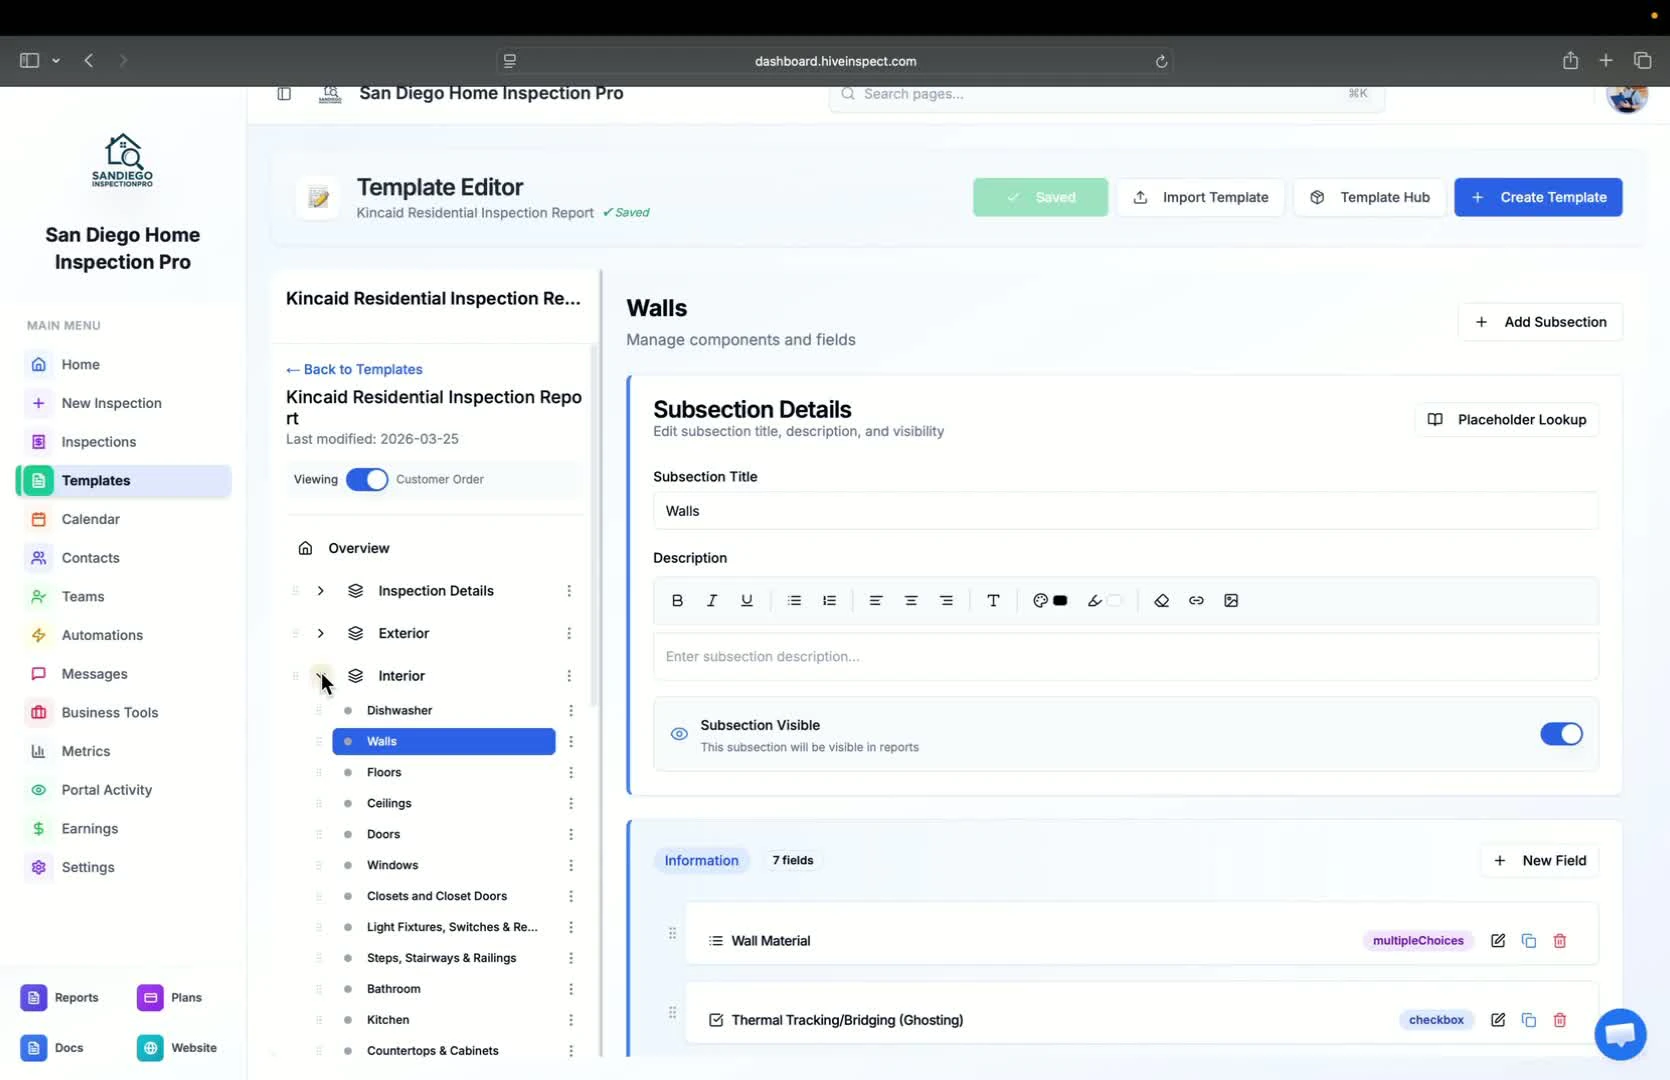Viewport: 1670px width, 1080px height.
Task: Open Placeholder Lookup
Action: (x=1507, y=420)
